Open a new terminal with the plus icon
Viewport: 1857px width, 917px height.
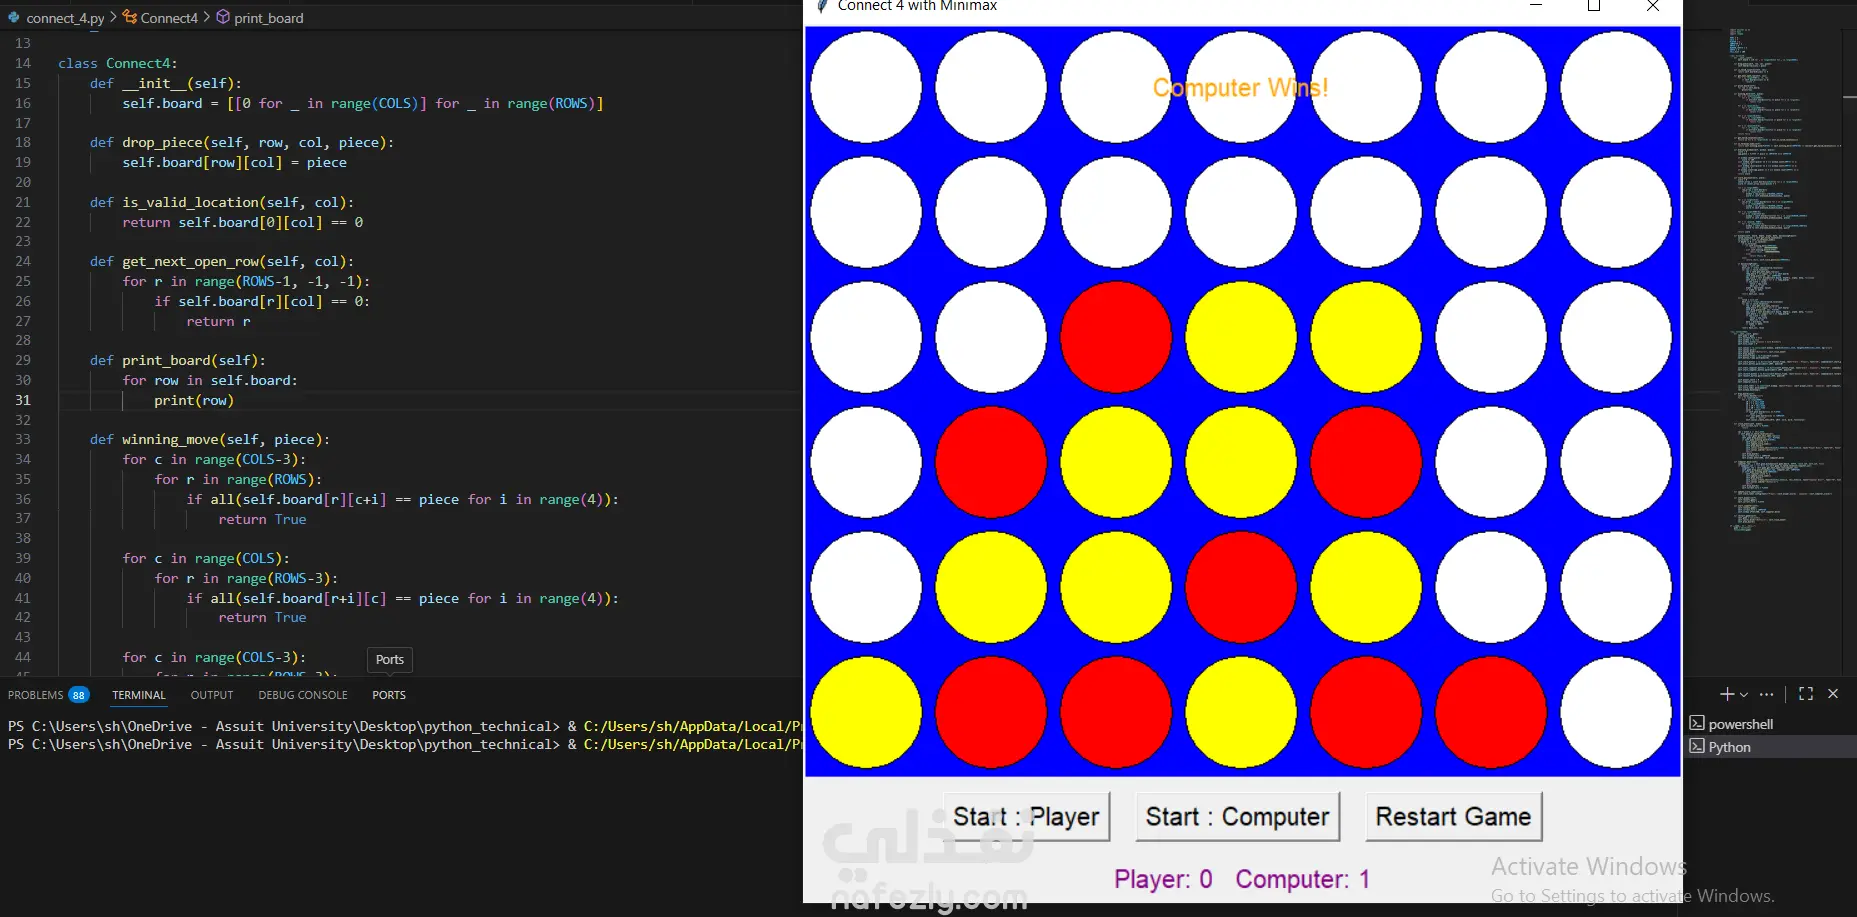tap(1726, 694)
